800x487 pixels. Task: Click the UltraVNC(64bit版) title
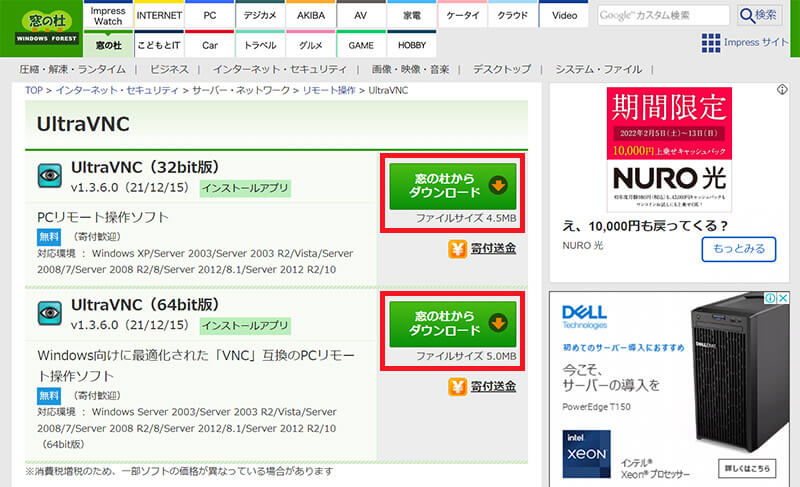pos(145,305)
